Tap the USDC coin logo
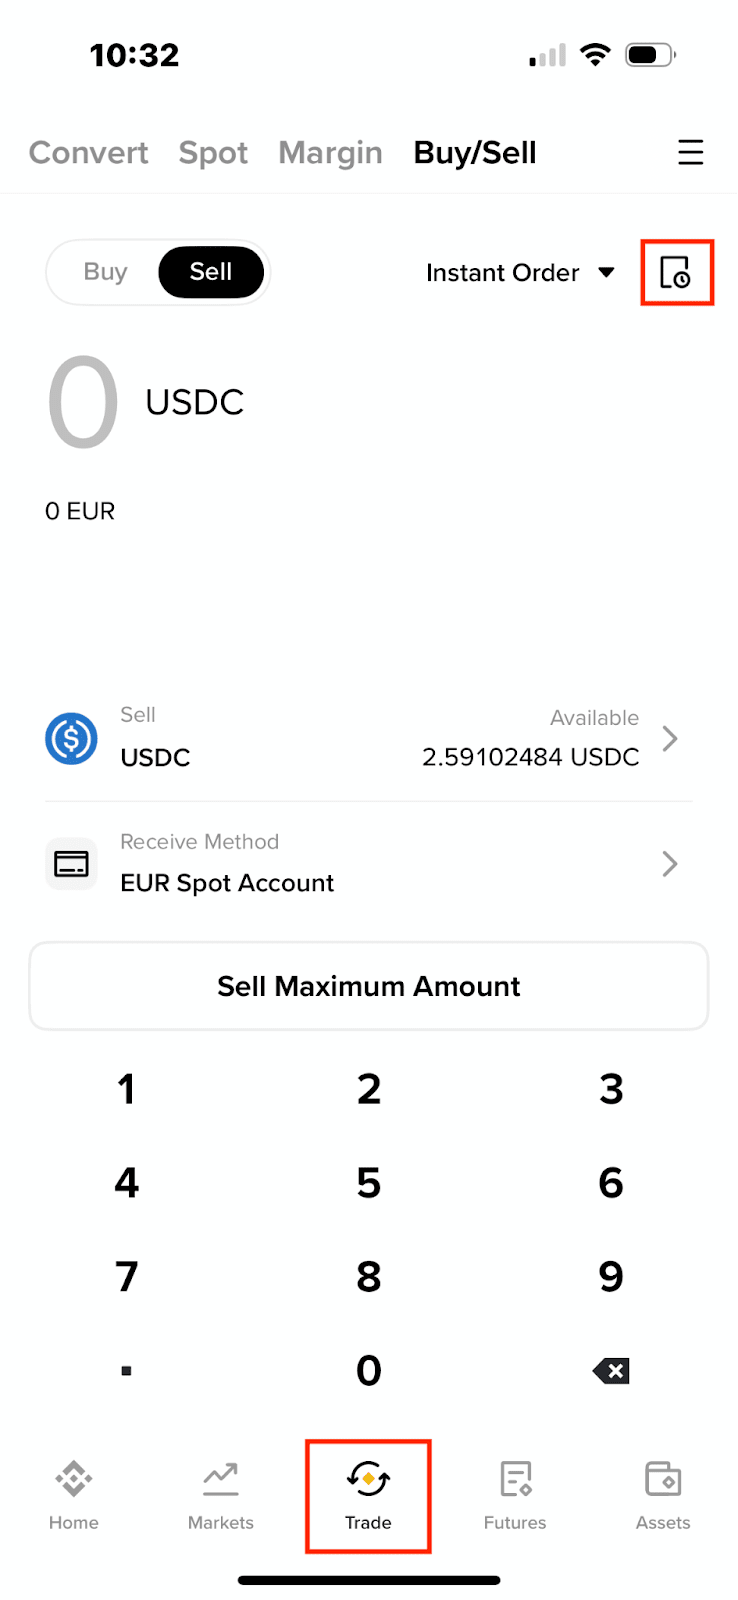Image resolution: width=738 pixels, height=1600 pixels. 71,739
